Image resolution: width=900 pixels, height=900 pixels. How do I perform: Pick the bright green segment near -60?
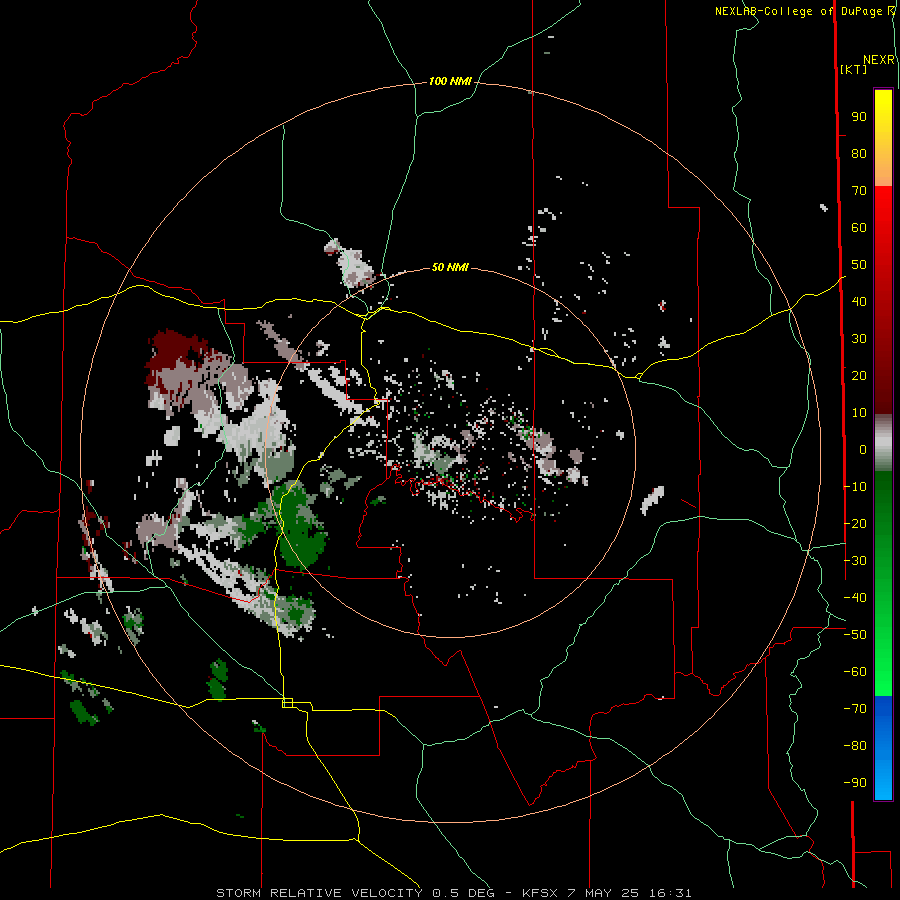(883, 674)
